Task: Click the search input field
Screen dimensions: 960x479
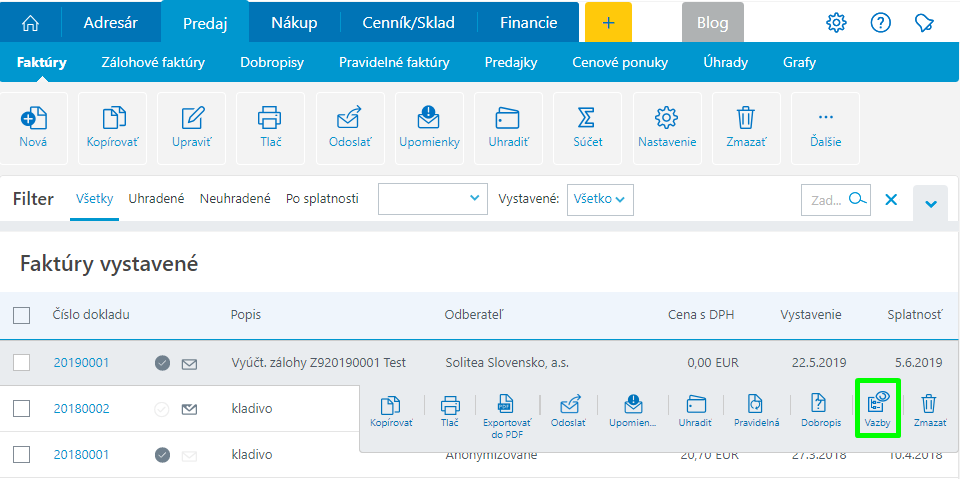Action: point(825,199)
